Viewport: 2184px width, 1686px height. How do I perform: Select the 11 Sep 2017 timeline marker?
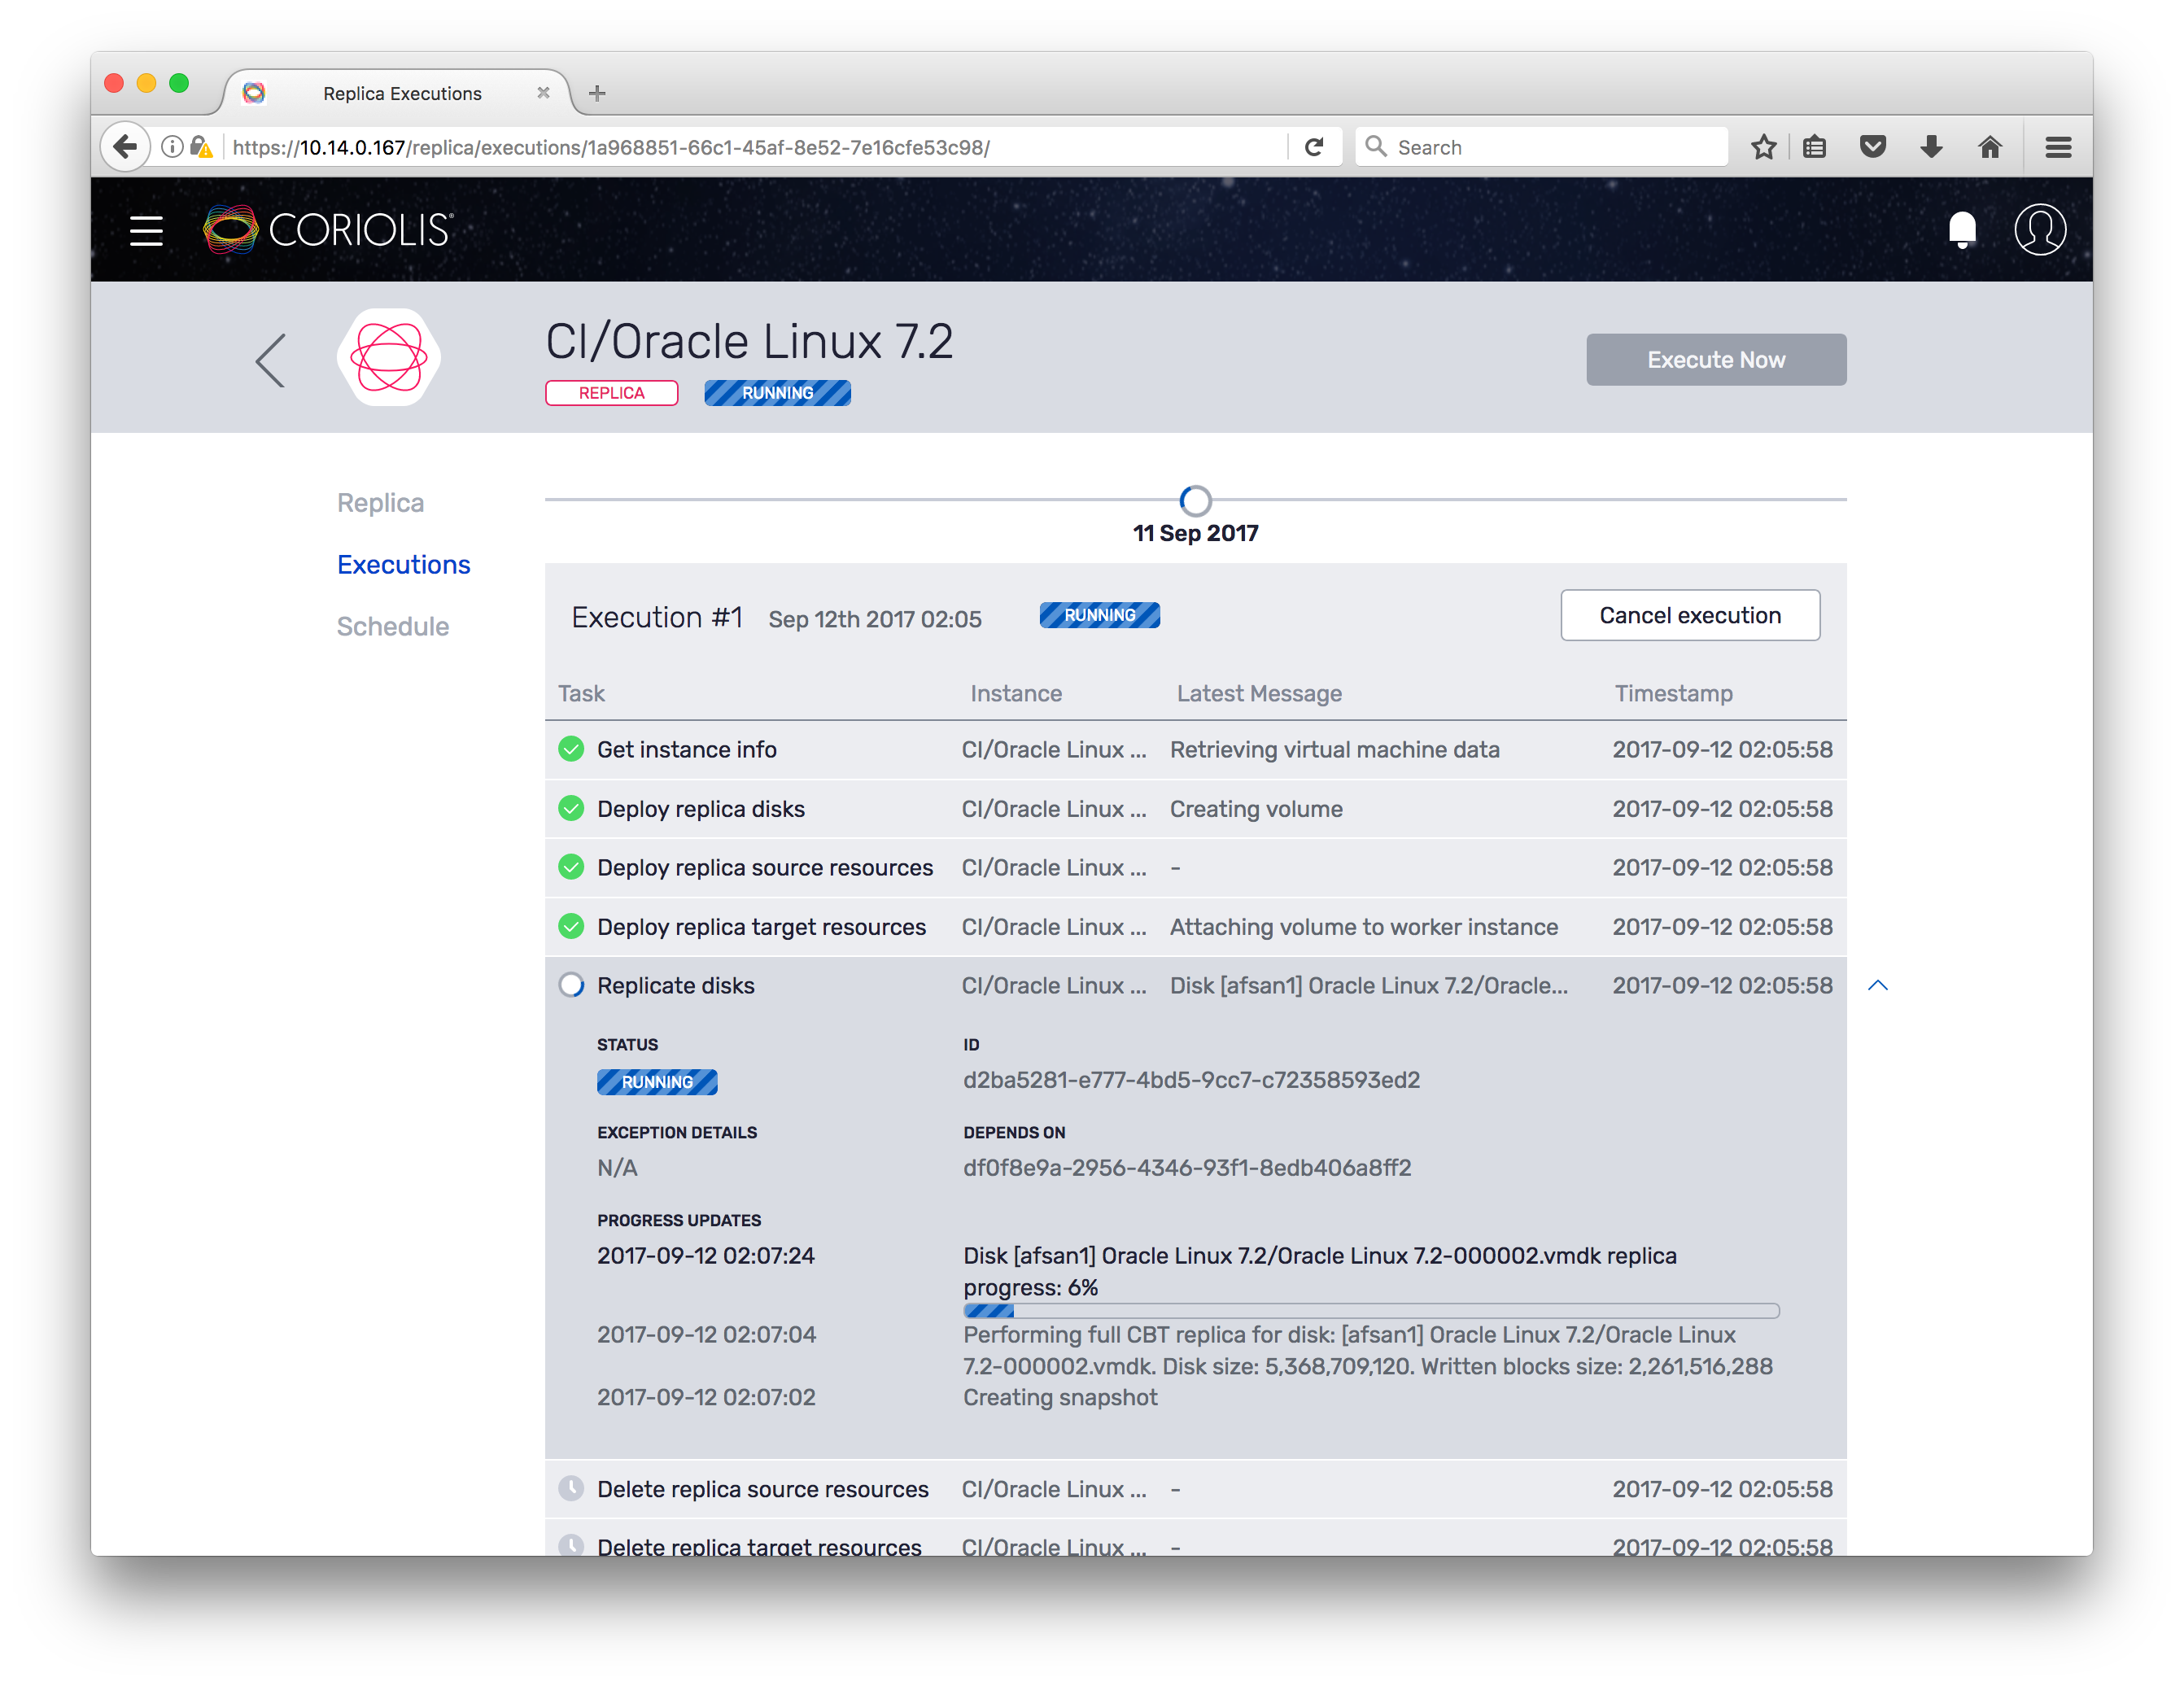tap(1195, 500)
